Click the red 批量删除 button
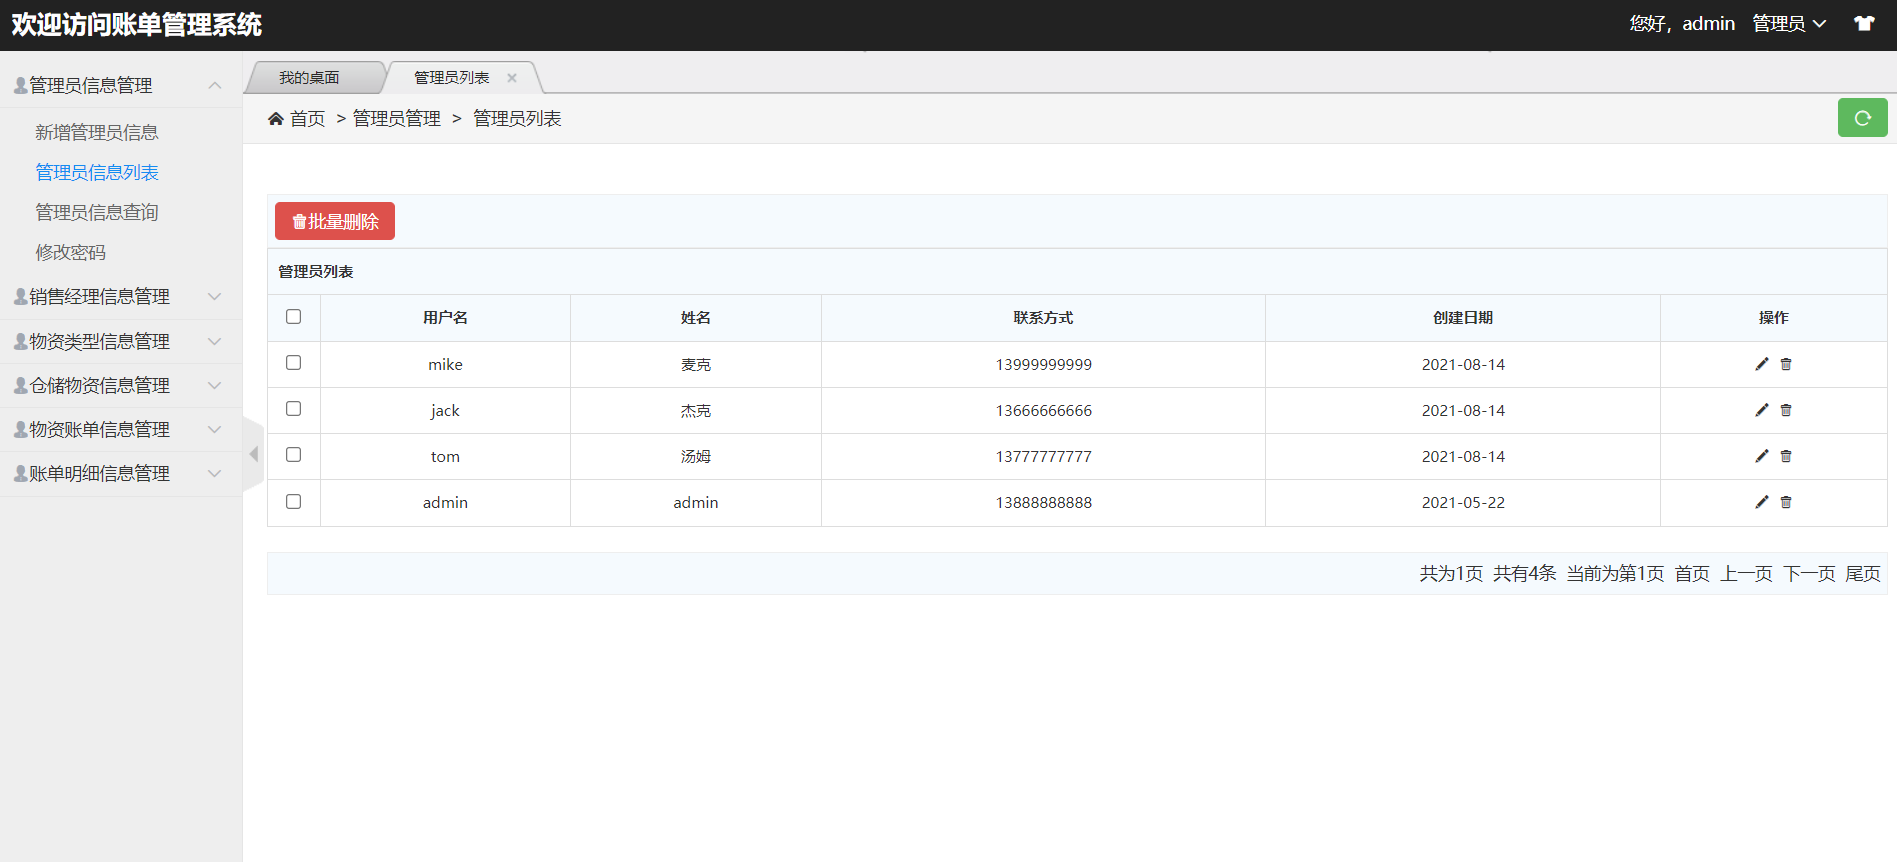This screenshot has width=1897, height=862. point(335,221)
